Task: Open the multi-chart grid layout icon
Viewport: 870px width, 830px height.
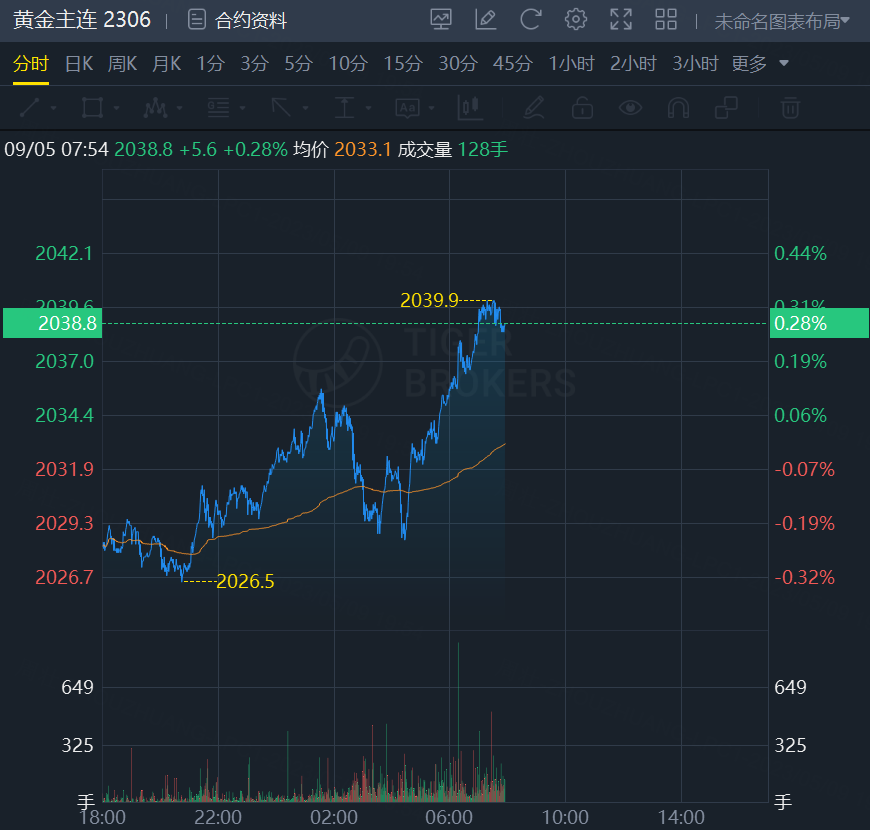Action: pyautogui.click(x=666, y=19)
